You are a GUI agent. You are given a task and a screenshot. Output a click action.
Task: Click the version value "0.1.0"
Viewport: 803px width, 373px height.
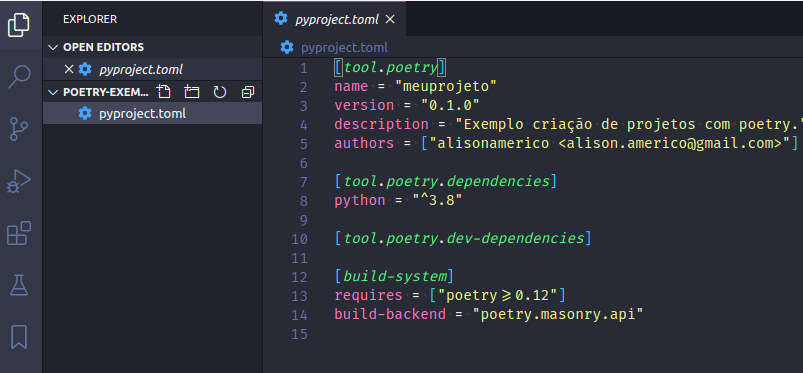pyautogui.click(x=450, y=105)
